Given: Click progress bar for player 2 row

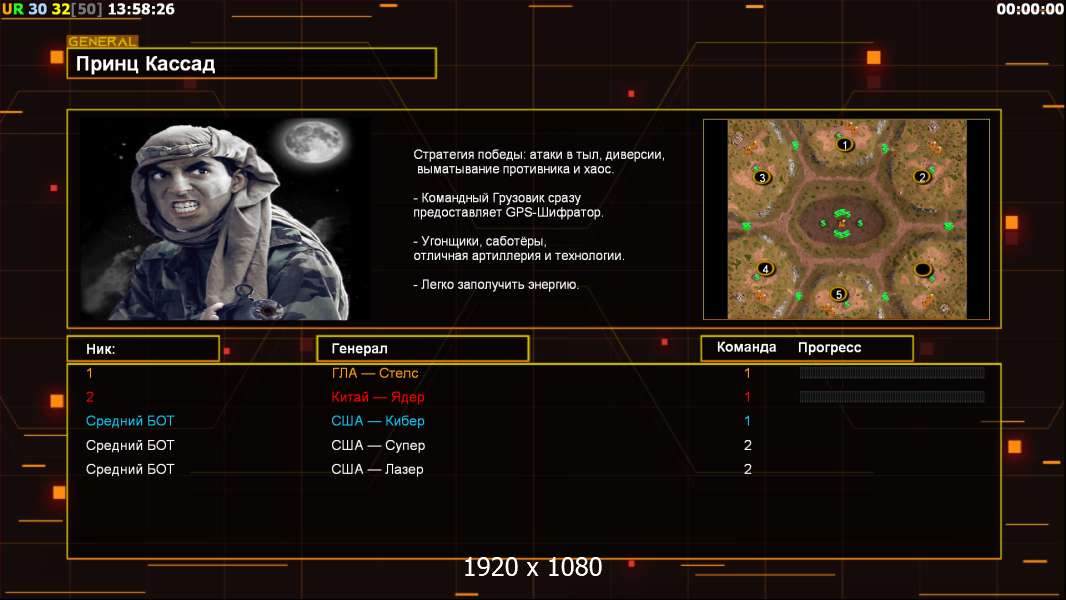Looking at the screenshot, I should tap(892, 396).
